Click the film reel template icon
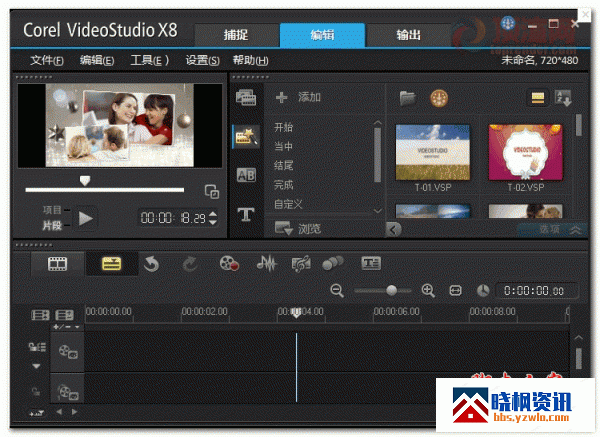 pos(439,98)
